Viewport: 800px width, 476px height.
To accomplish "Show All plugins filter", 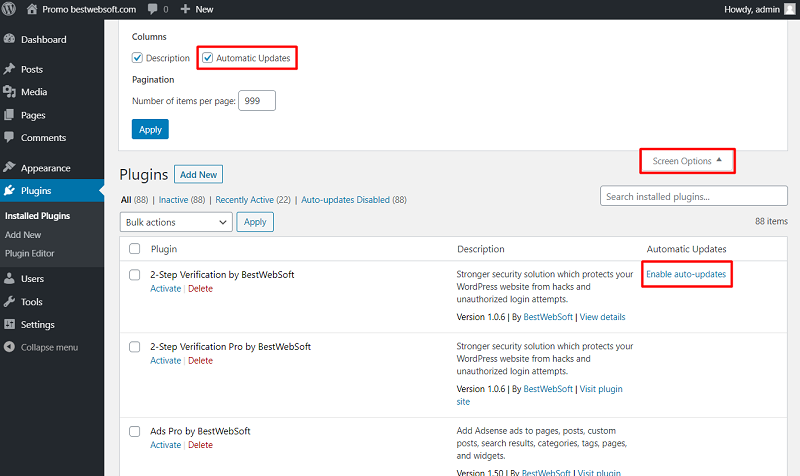I will tap(126, 199).
